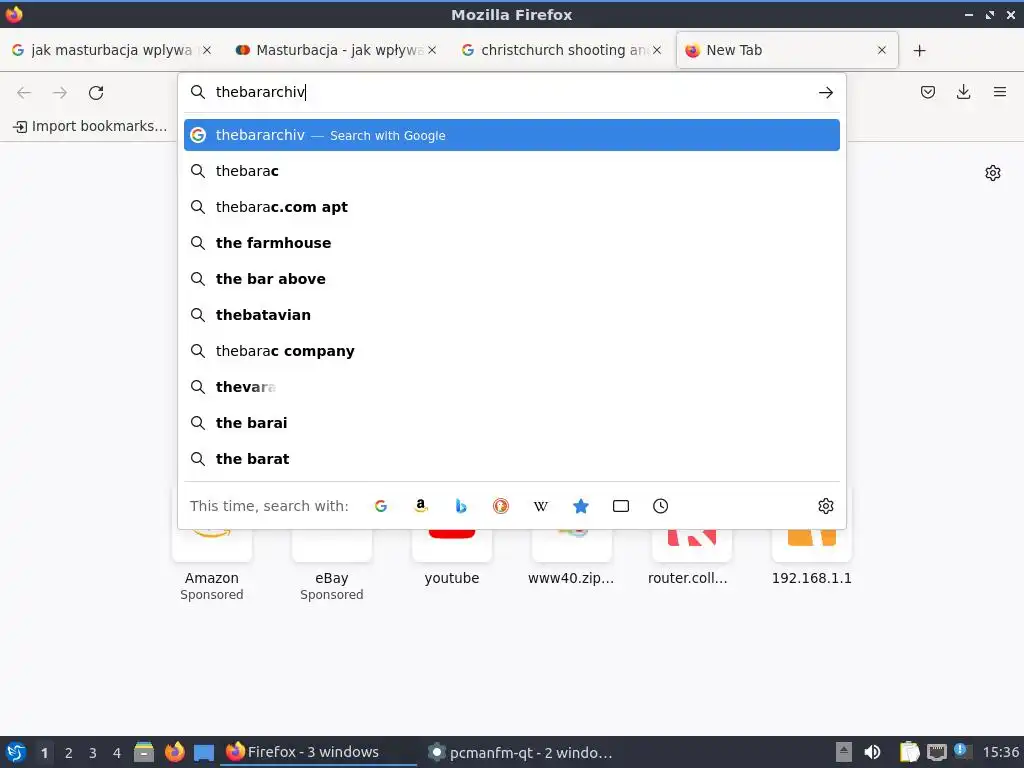
Task: Search open tabs using the tab icon
Action: [x=621, y=506]
